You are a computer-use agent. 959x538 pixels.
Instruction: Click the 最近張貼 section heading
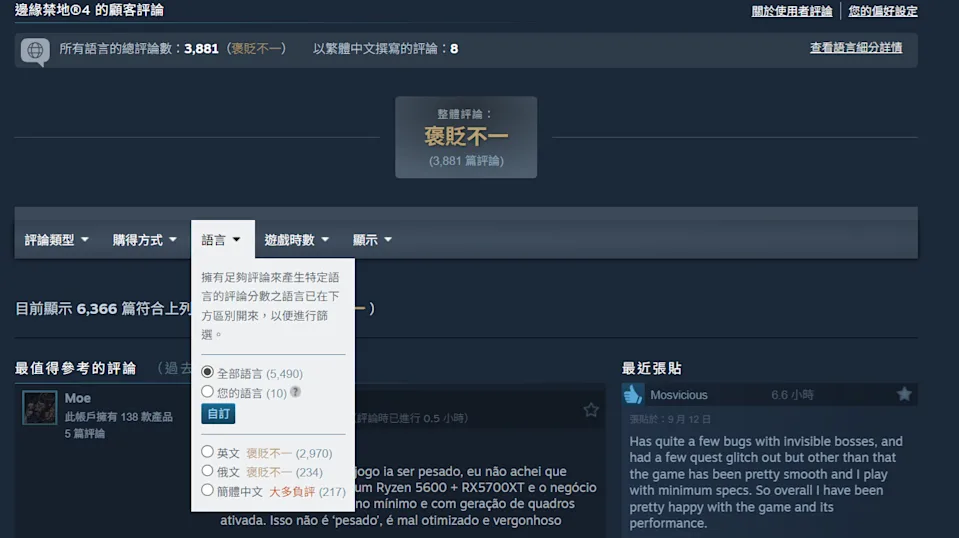[x=651, y=368]
